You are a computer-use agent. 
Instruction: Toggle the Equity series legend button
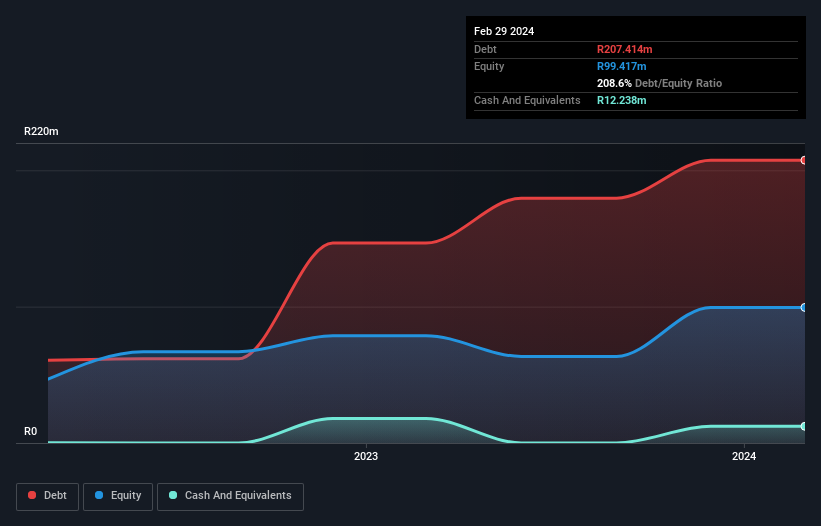[118, 496]
